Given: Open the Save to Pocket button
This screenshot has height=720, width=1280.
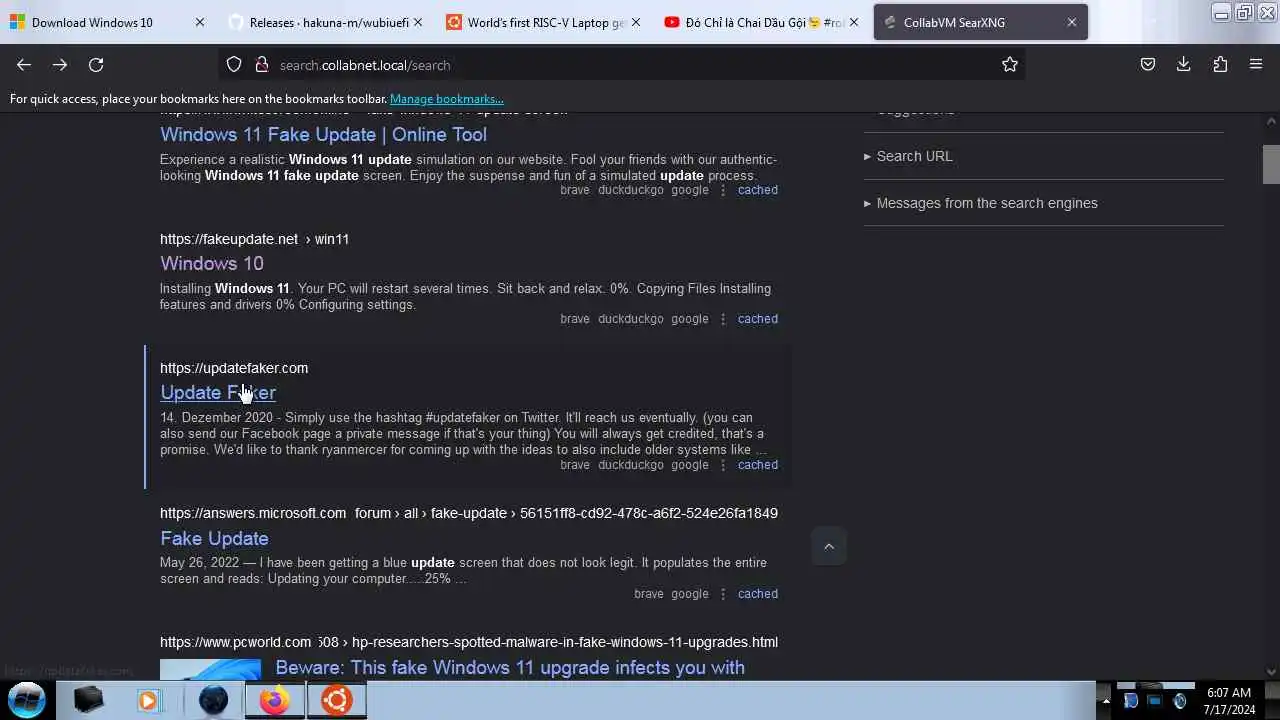Looking at the screenshot, I should point(1148,65).
